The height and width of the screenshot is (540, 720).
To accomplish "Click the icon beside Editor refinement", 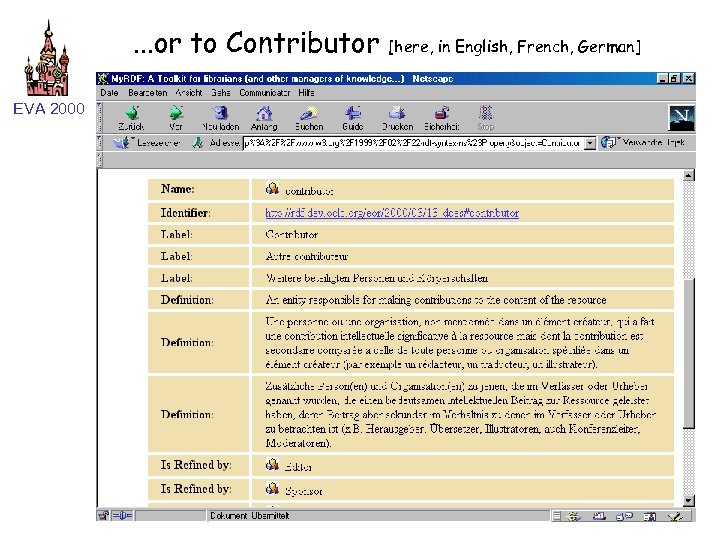I will [272, 464].
